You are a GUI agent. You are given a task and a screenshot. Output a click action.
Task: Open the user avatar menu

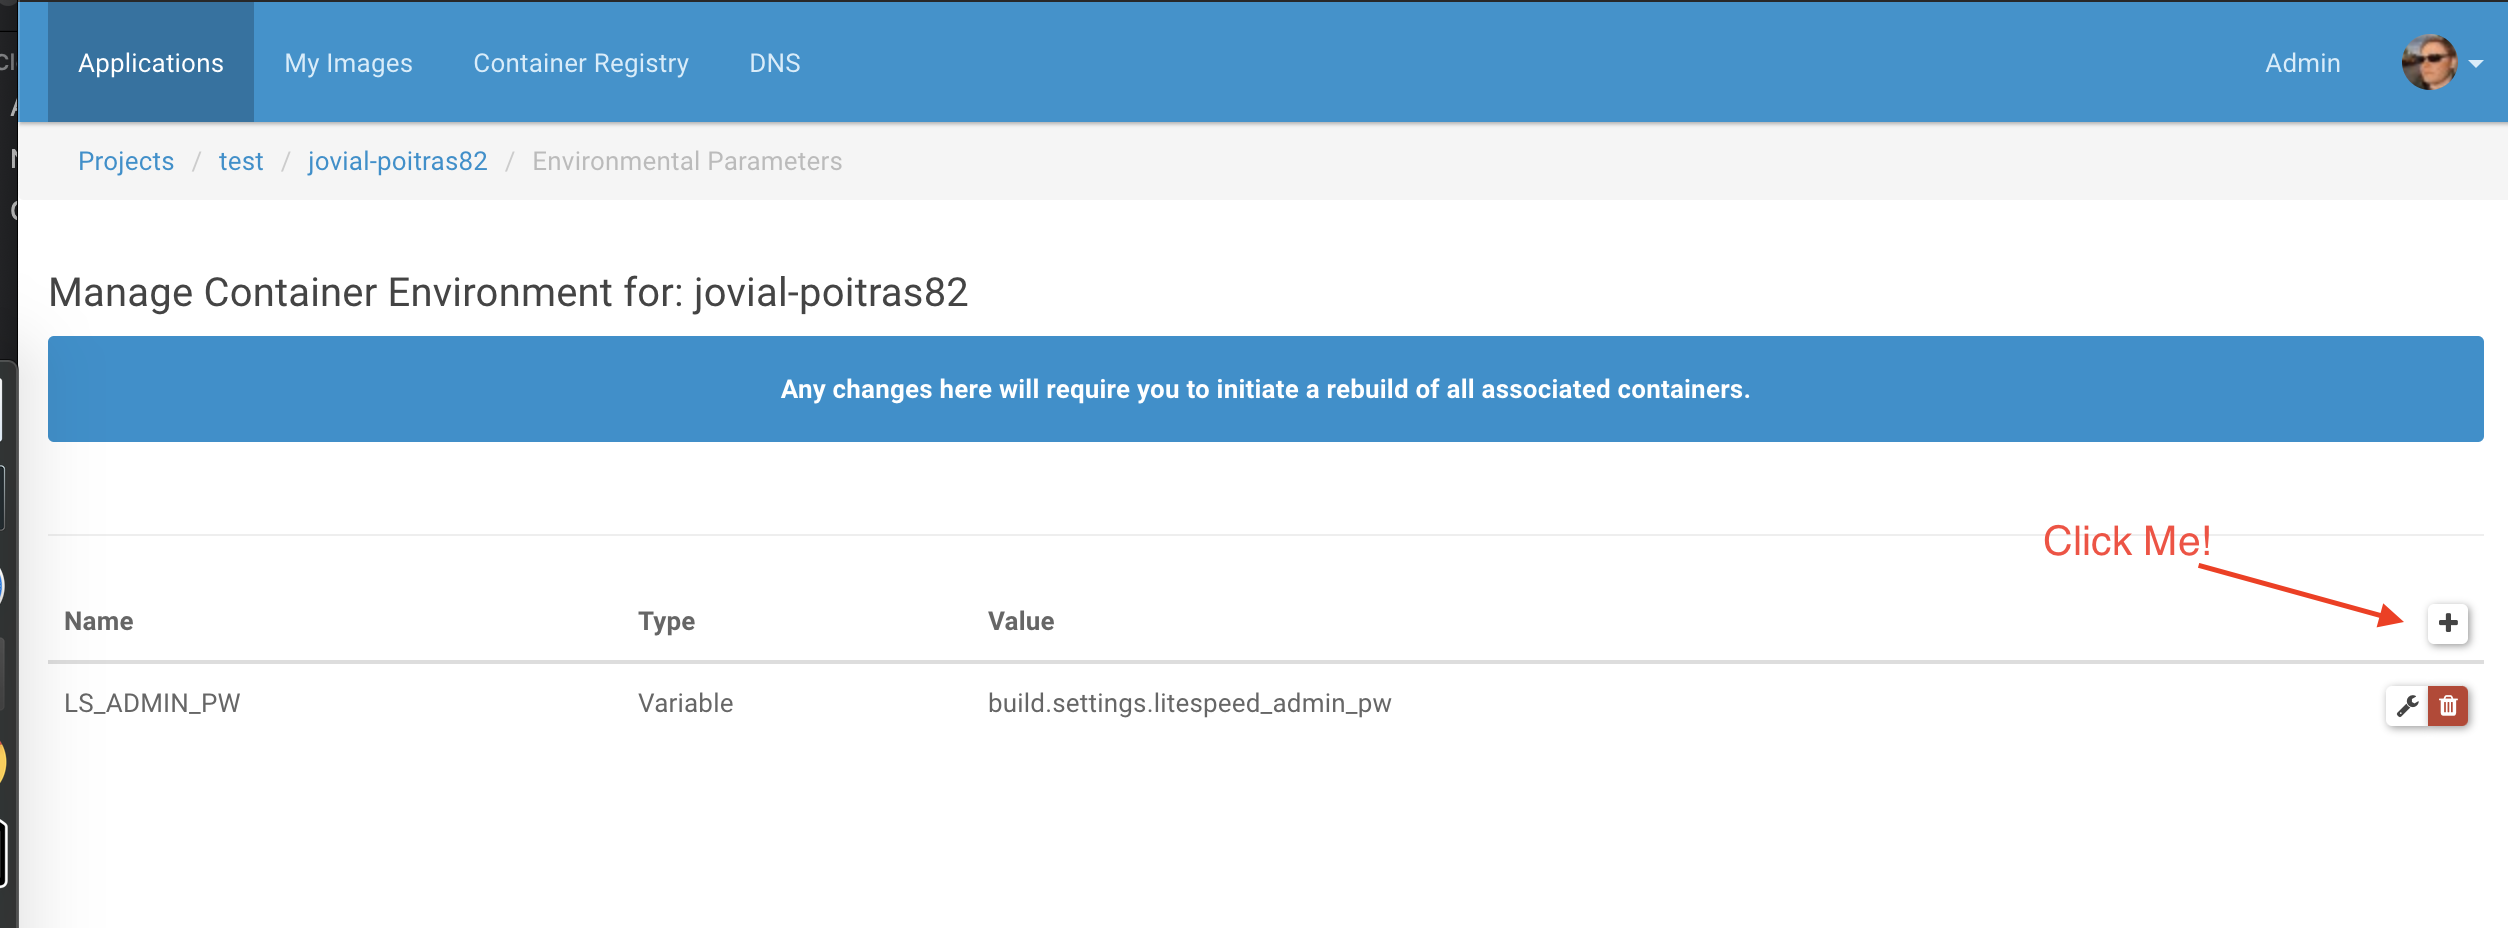(x=2429, y=62)
